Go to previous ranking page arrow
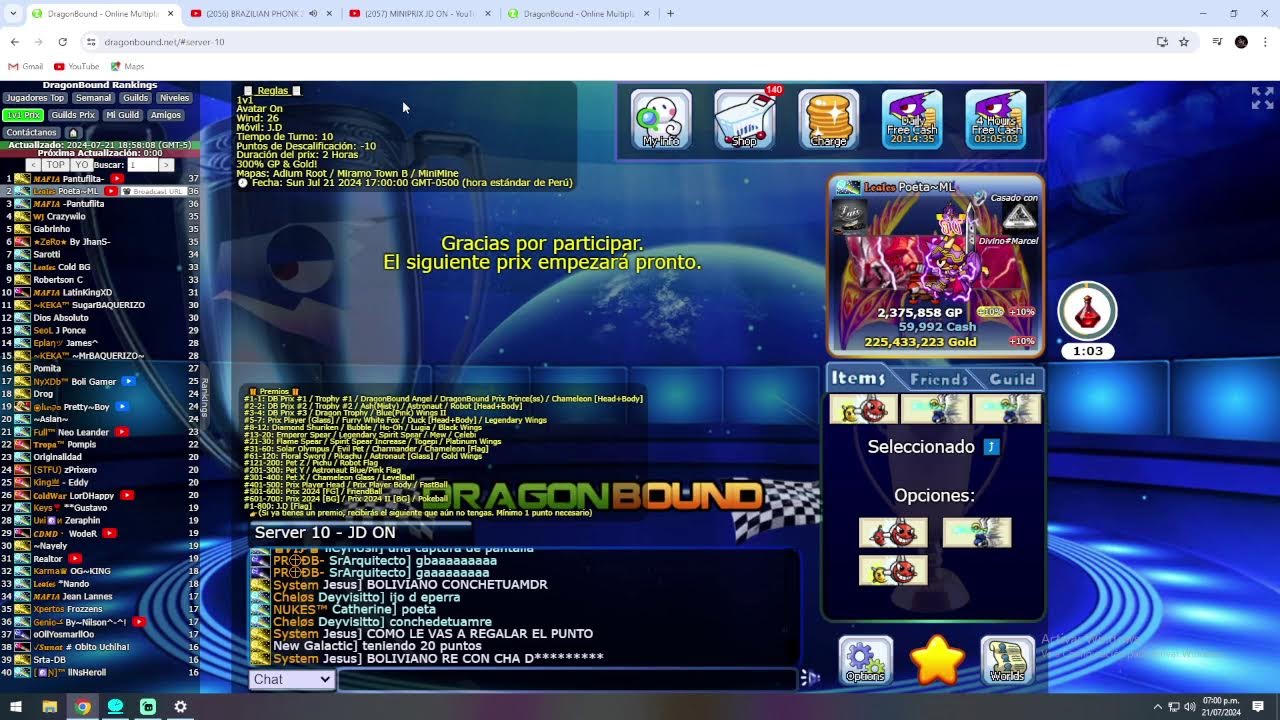Viewport: 1280px width, 720px height. click(33, 165)
